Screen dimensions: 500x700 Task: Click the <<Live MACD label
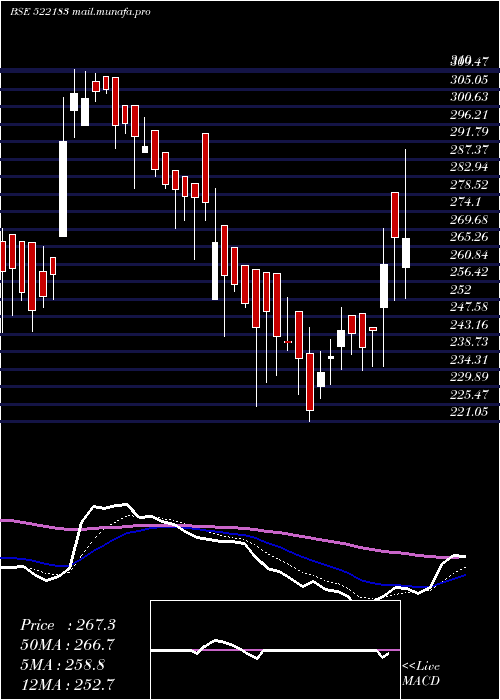click(421, 673)
